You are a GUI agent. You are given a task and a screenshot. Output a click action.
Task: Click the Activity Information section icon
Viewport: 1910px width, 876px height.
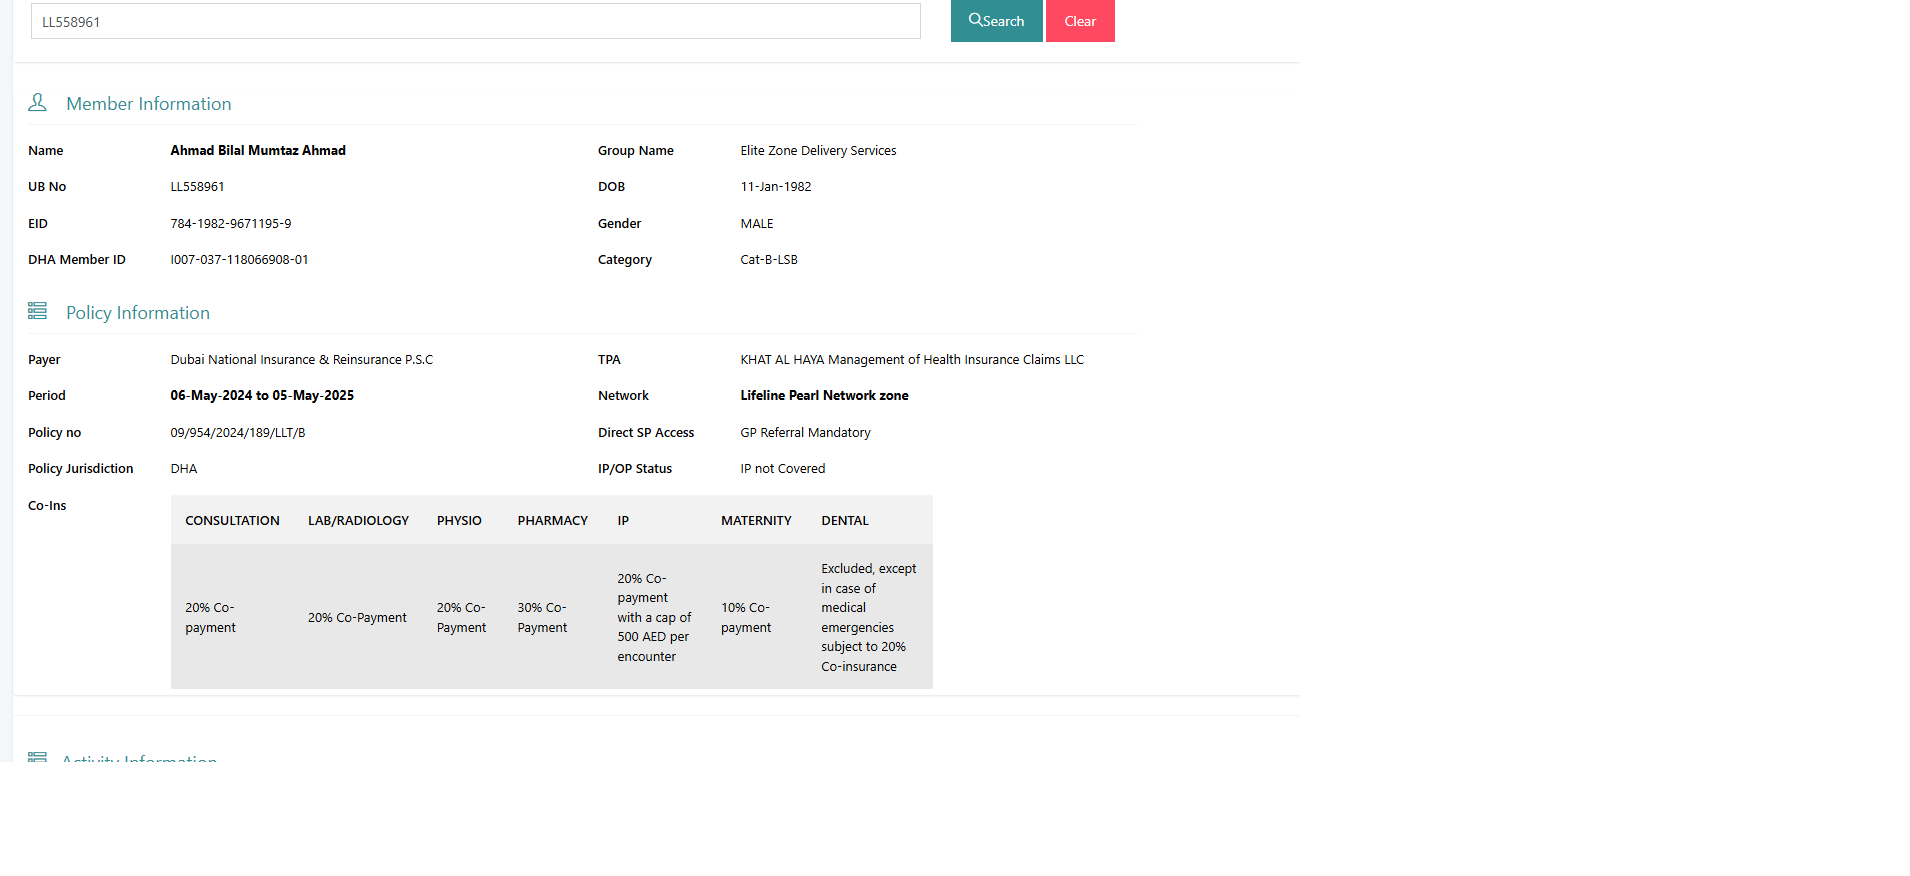(x=37, y=757)
